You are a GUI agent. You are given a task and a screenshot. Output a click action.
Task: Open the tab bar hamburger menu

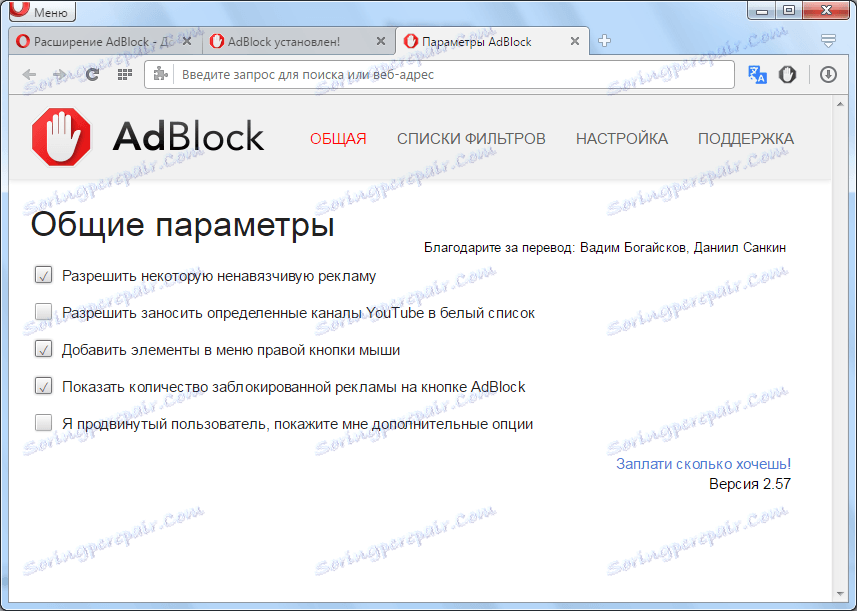coord(828,41)
